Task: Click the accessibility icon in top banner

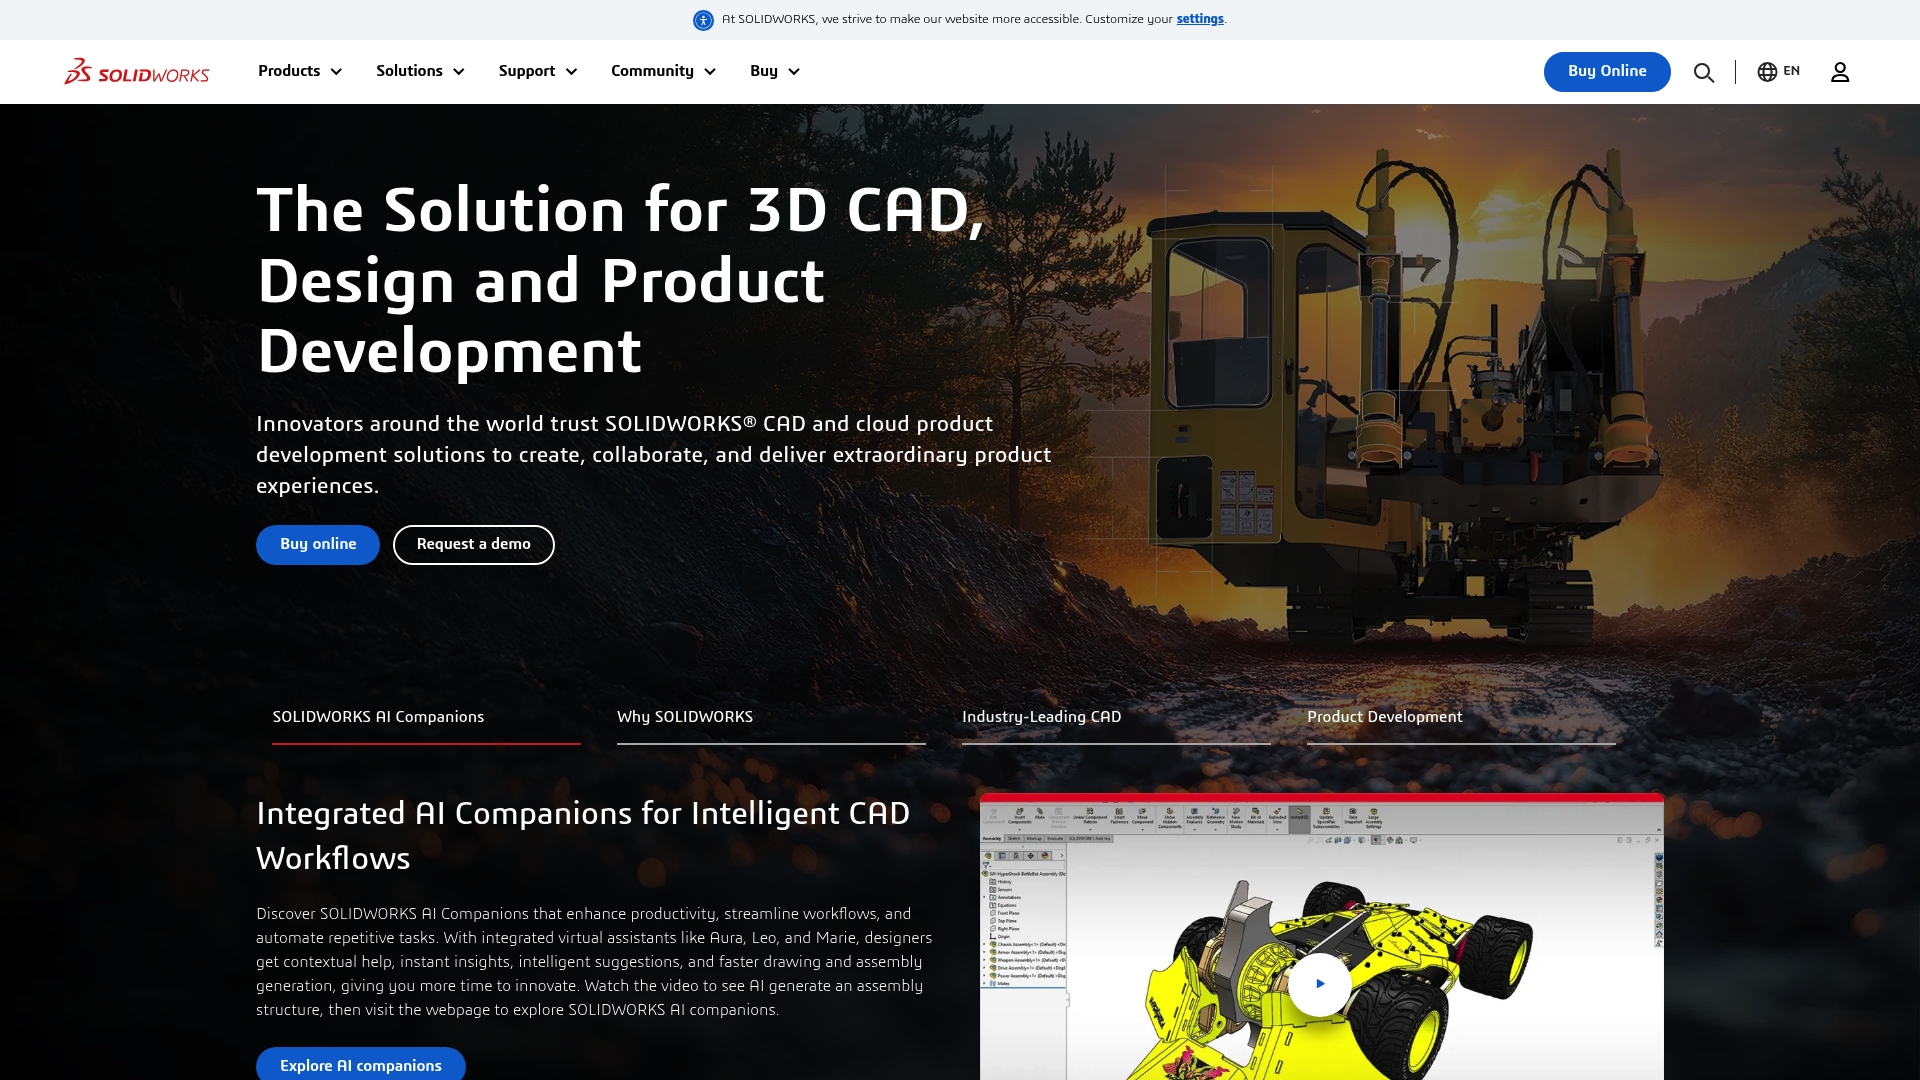Action: point(703,20)
